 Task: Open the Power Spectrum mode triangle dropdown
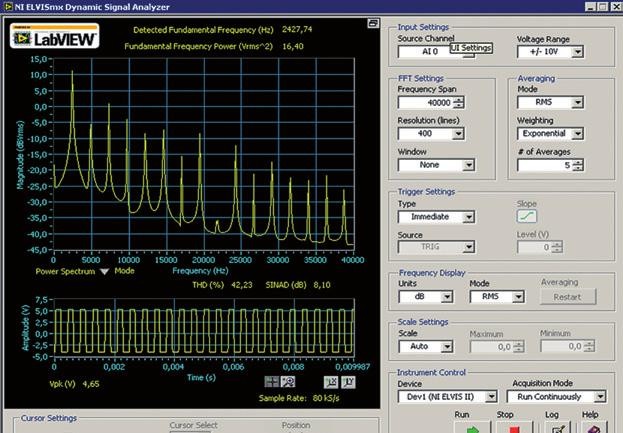tap(104, 272)
